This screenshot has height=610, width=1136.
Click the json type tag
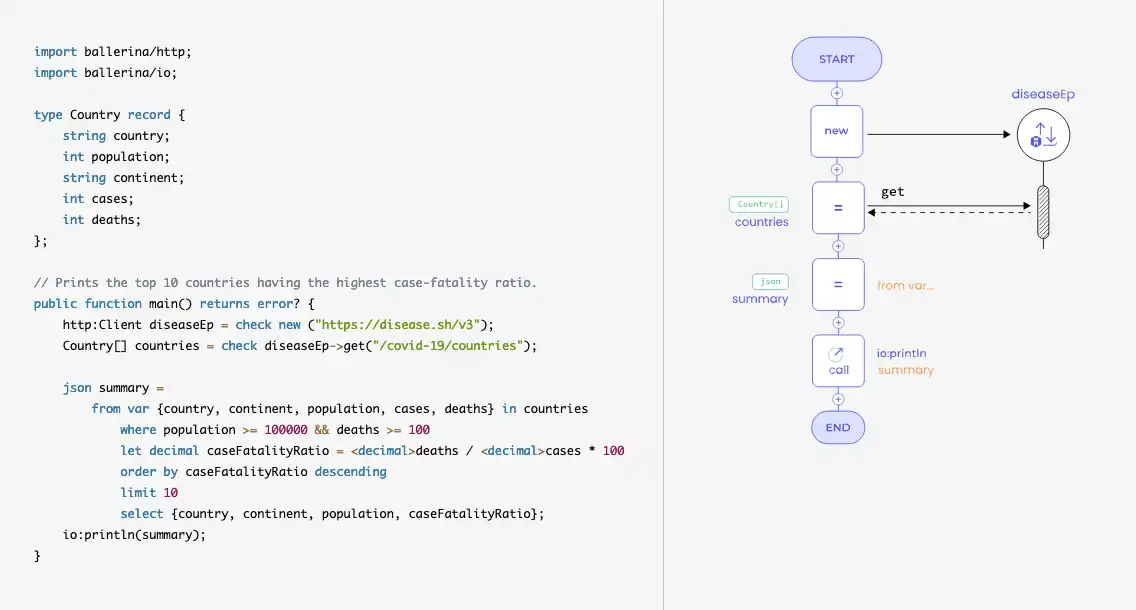(x=770, y=281)
